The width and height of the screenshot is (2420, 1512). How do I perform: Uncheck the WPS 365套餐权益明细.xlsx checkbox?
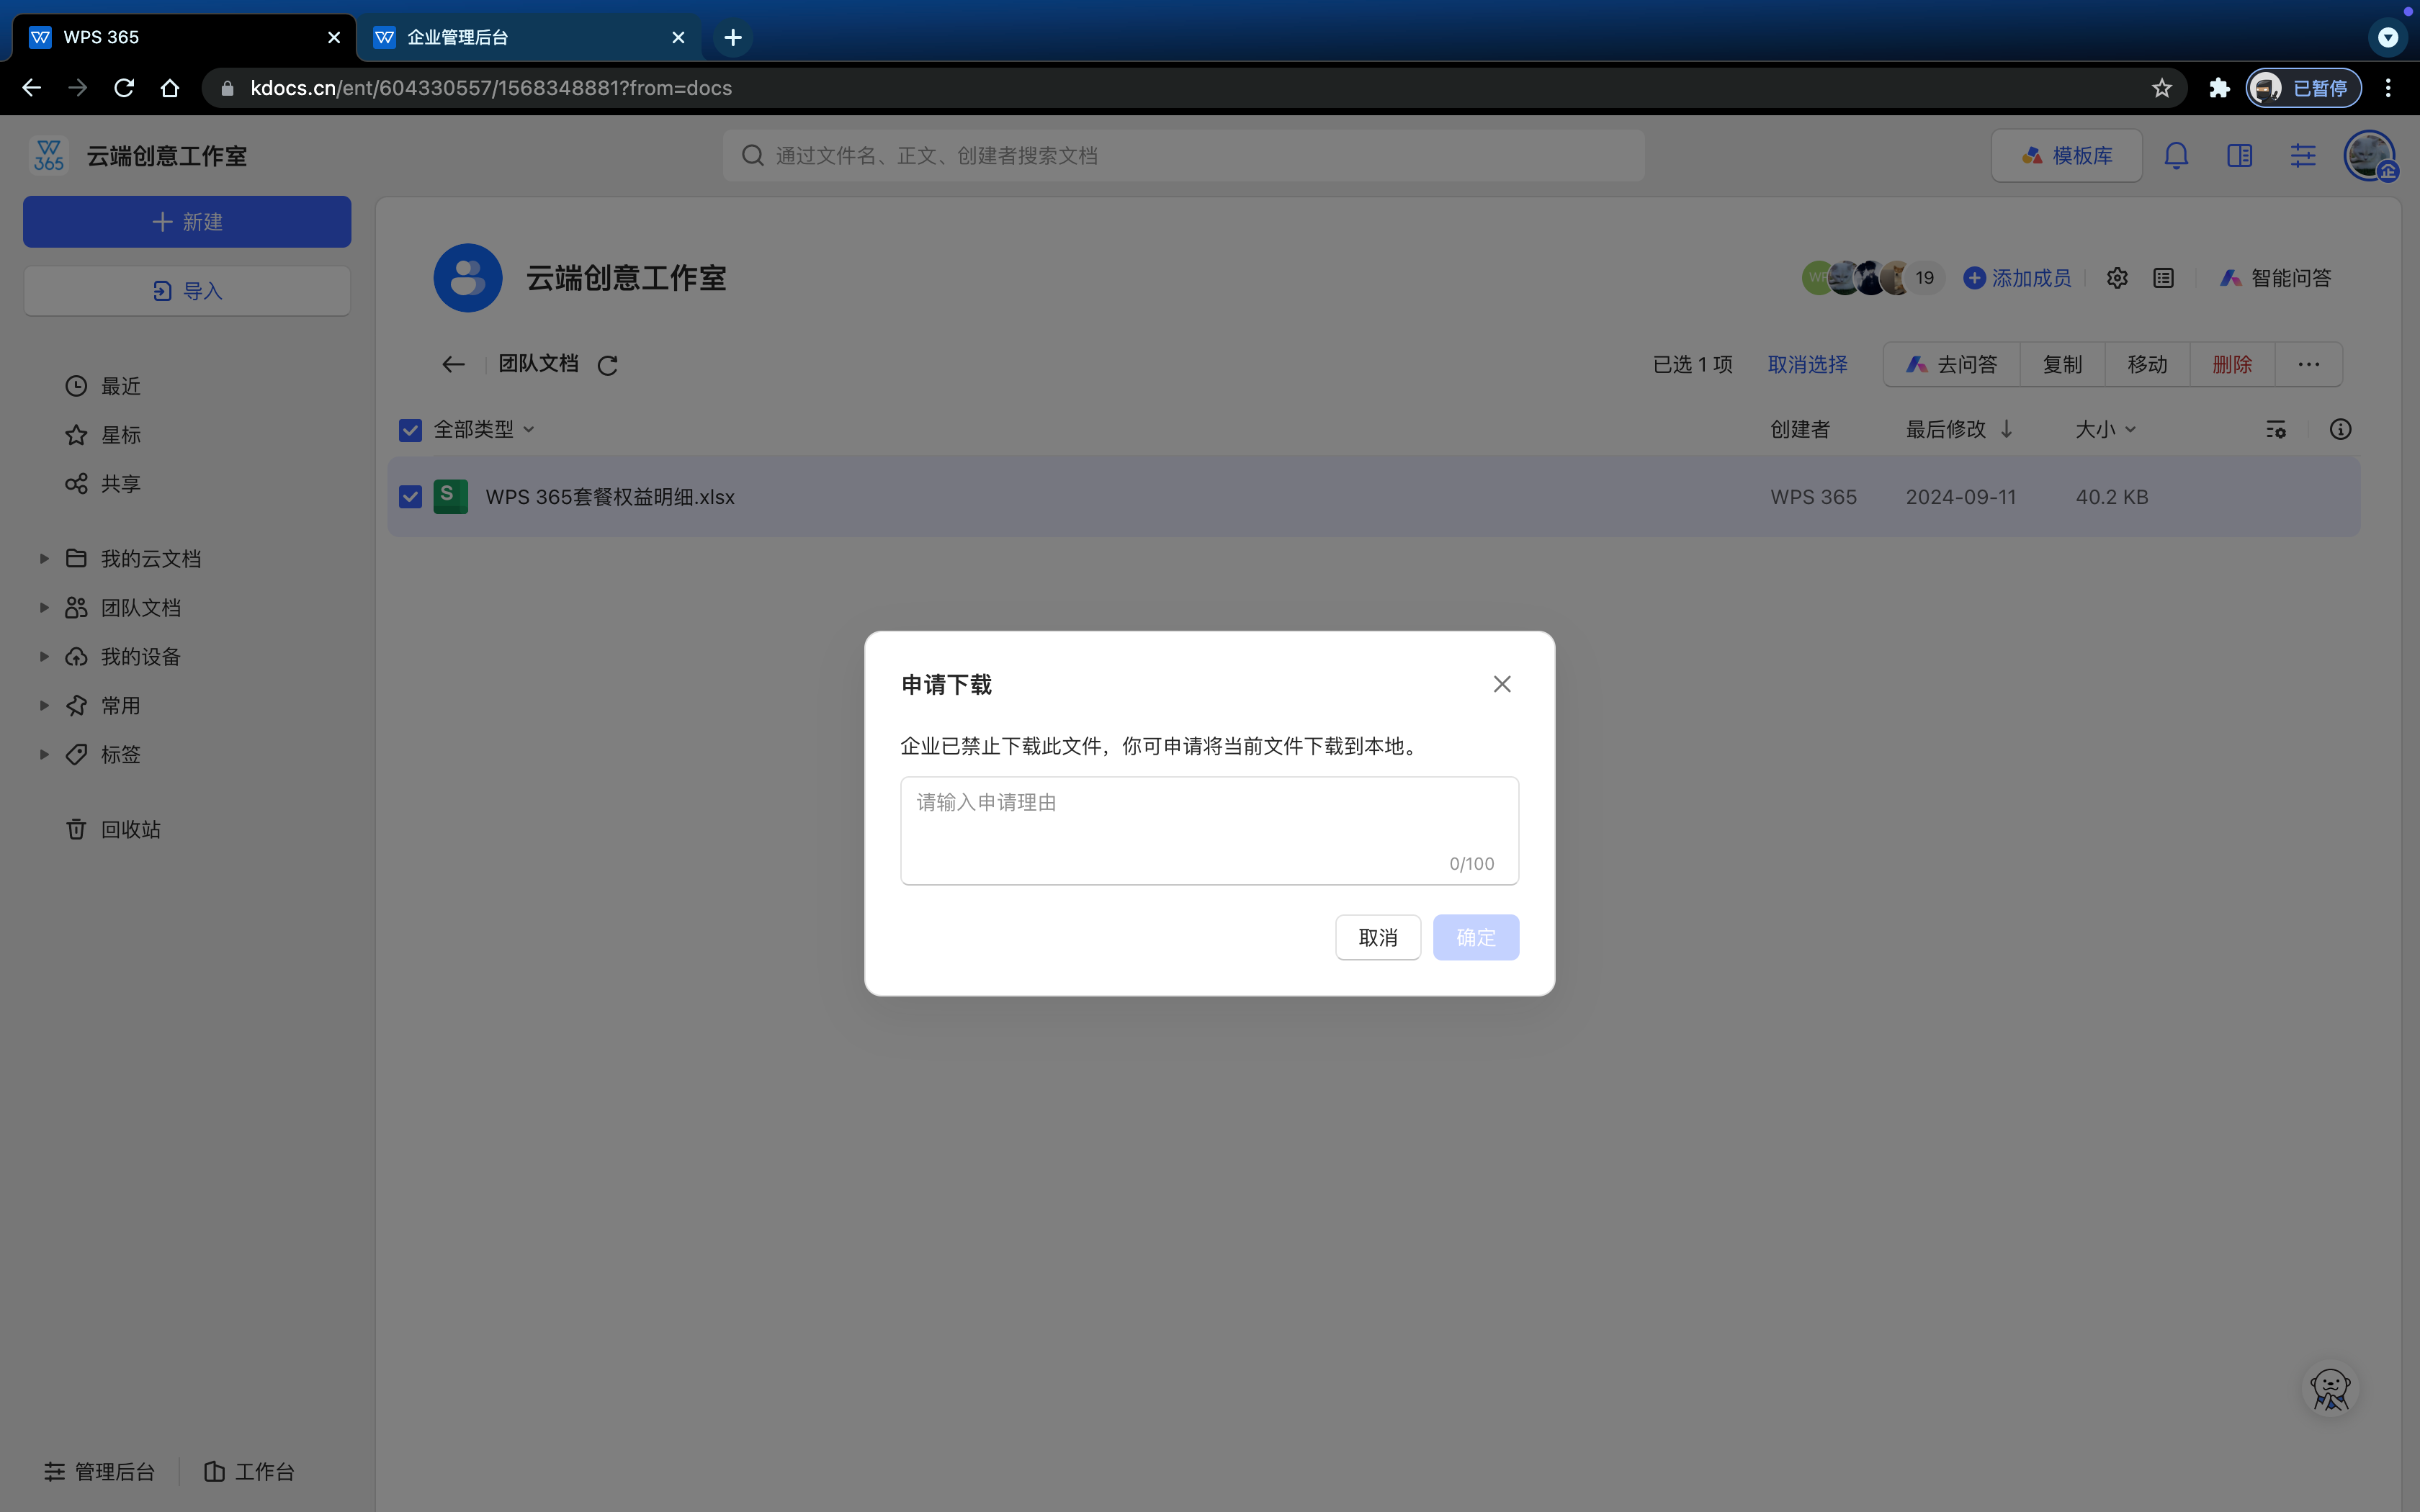[410, 497]
